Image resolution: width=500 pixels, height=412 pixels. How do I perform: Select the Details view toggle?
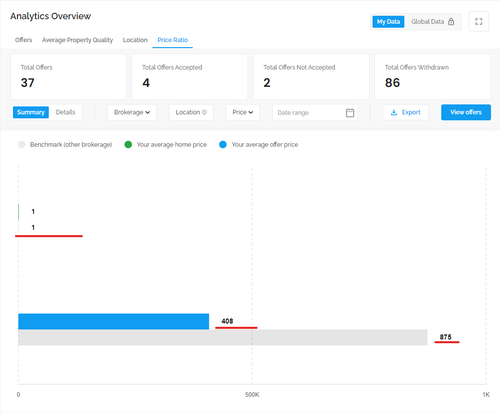click(x=65, y=112)
